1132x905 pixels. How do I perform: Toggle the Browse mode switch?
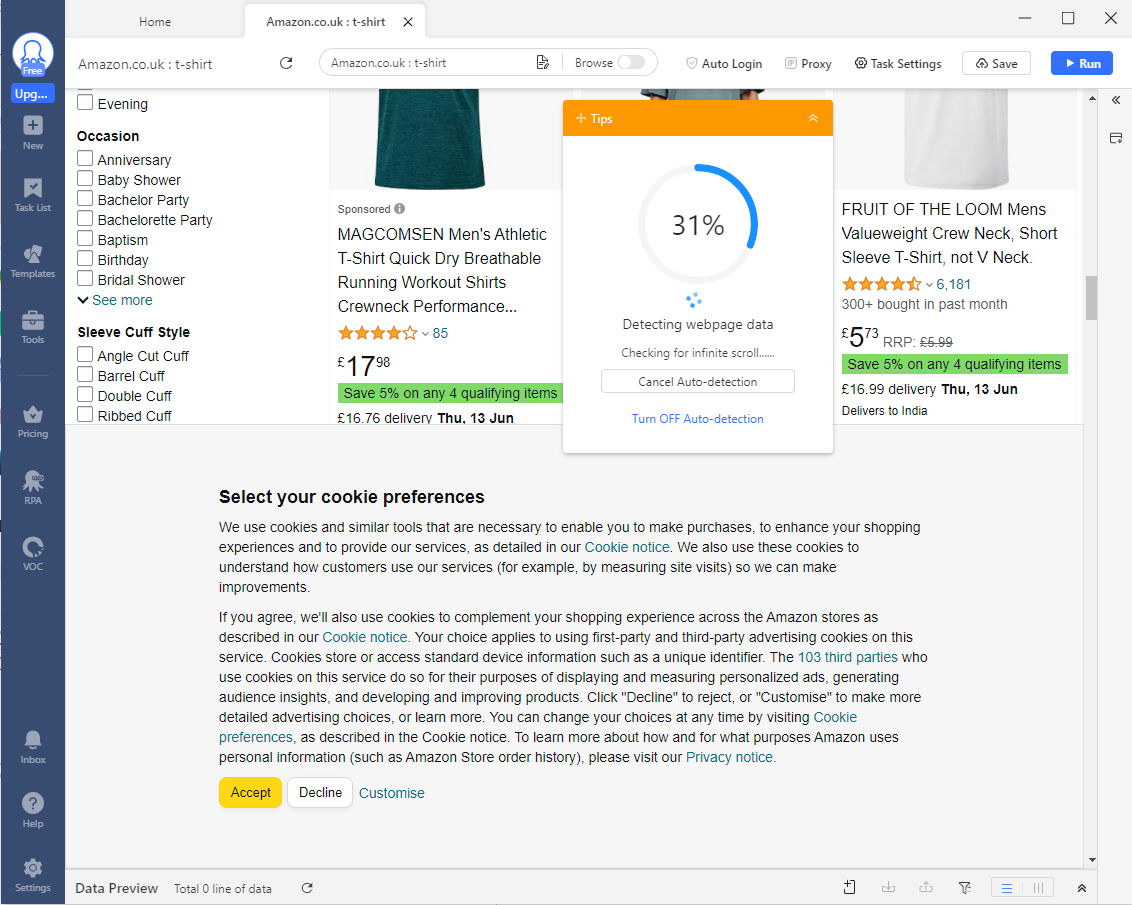tap(631, 63)
